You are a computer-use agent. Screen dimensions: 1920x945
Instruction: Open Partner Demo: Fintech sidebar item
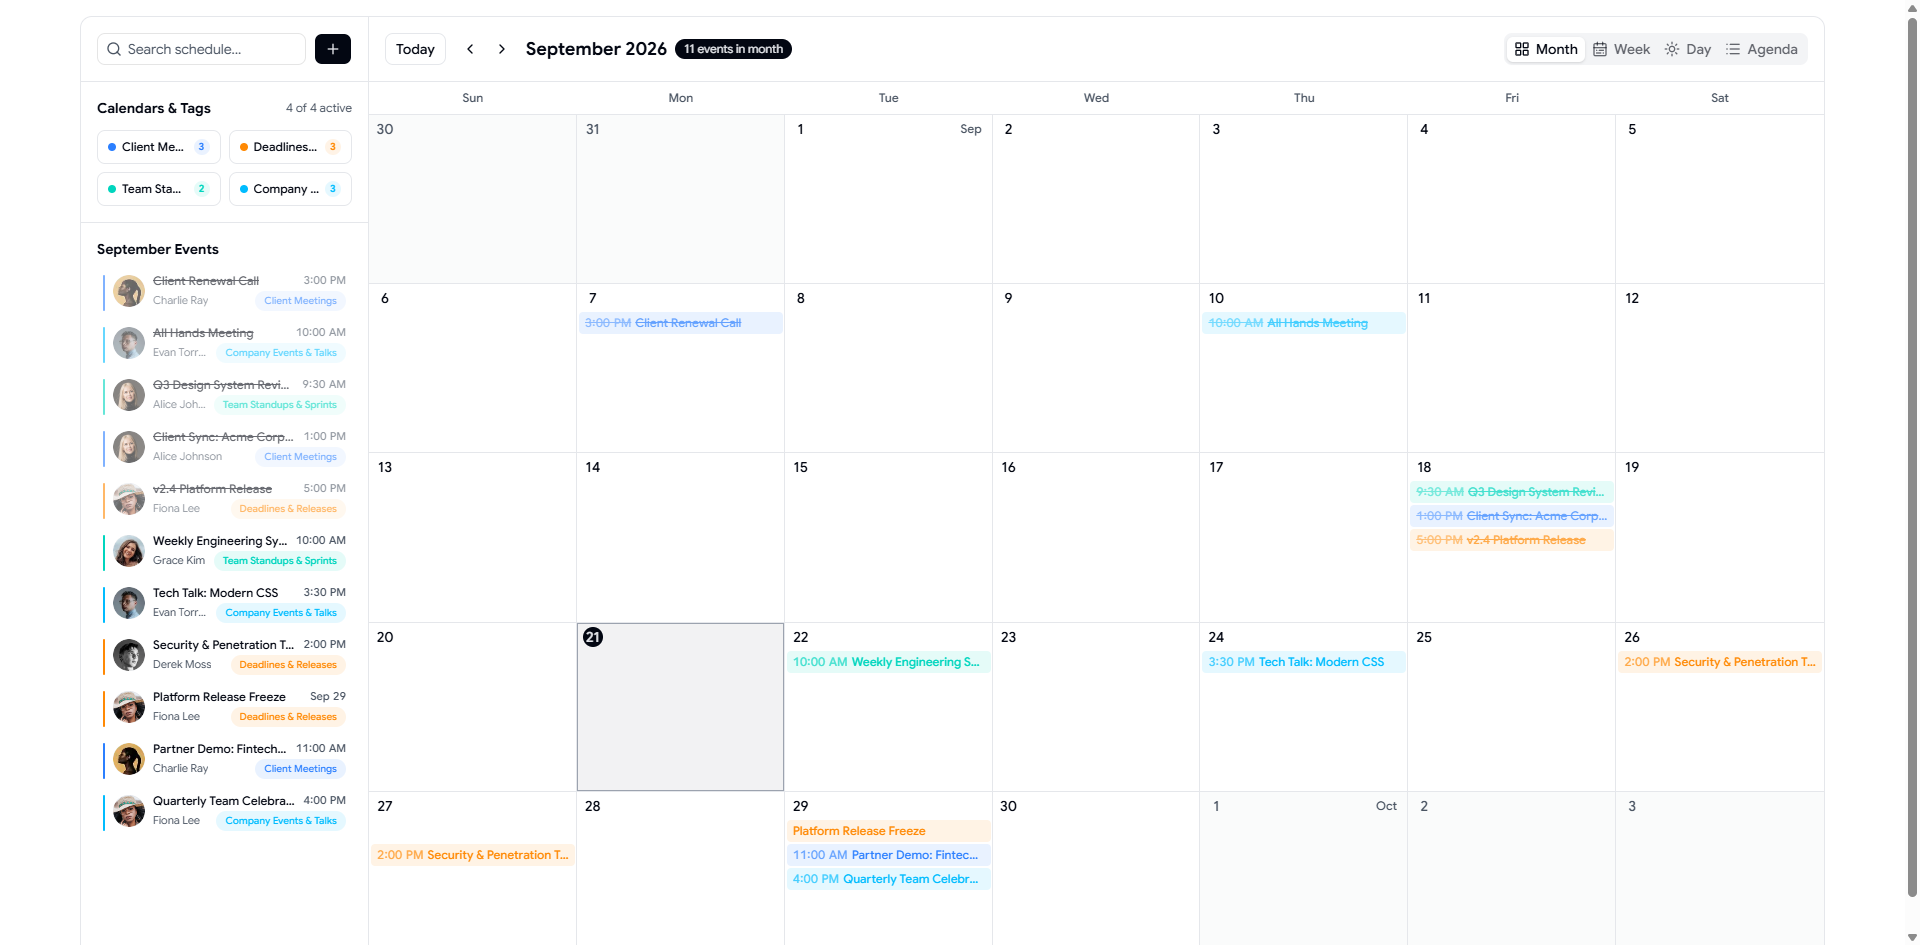225,759
